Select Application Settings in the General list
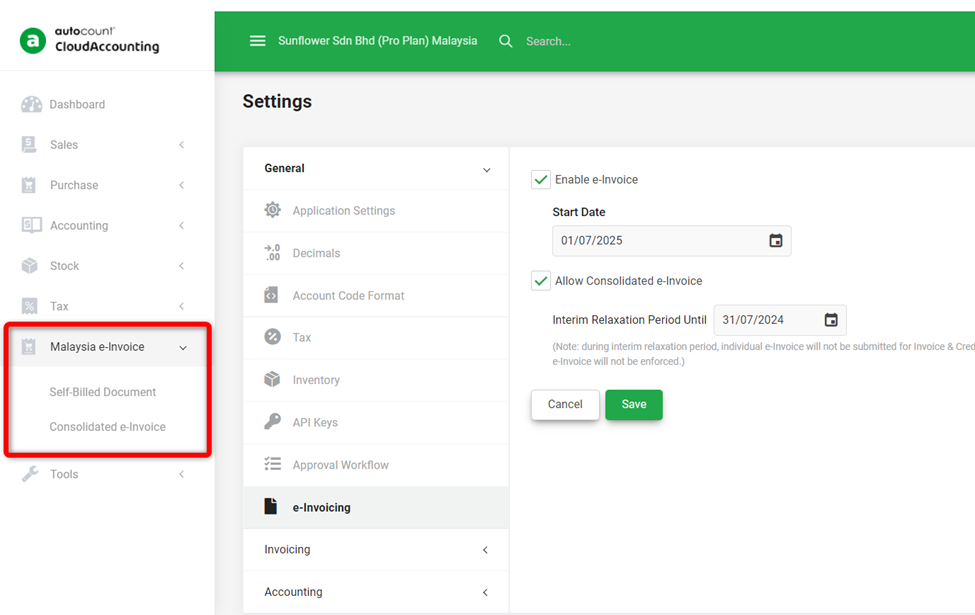This screenshot has height=615, width=975. pyautogui.click(x=376, y=211)
